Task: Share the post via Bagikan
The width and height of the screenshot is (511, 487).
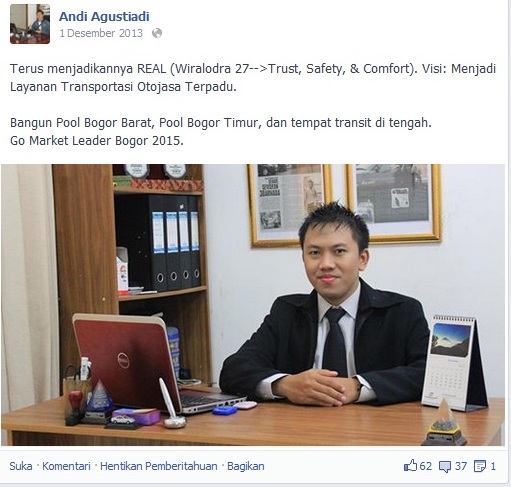Action: coord(246,466)
